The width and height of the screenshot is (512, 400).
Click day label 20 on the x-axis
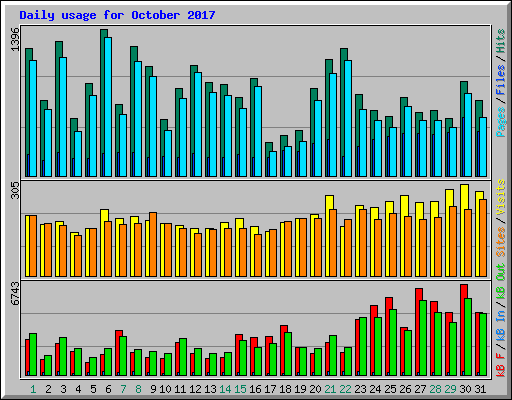tap(315, 389)
